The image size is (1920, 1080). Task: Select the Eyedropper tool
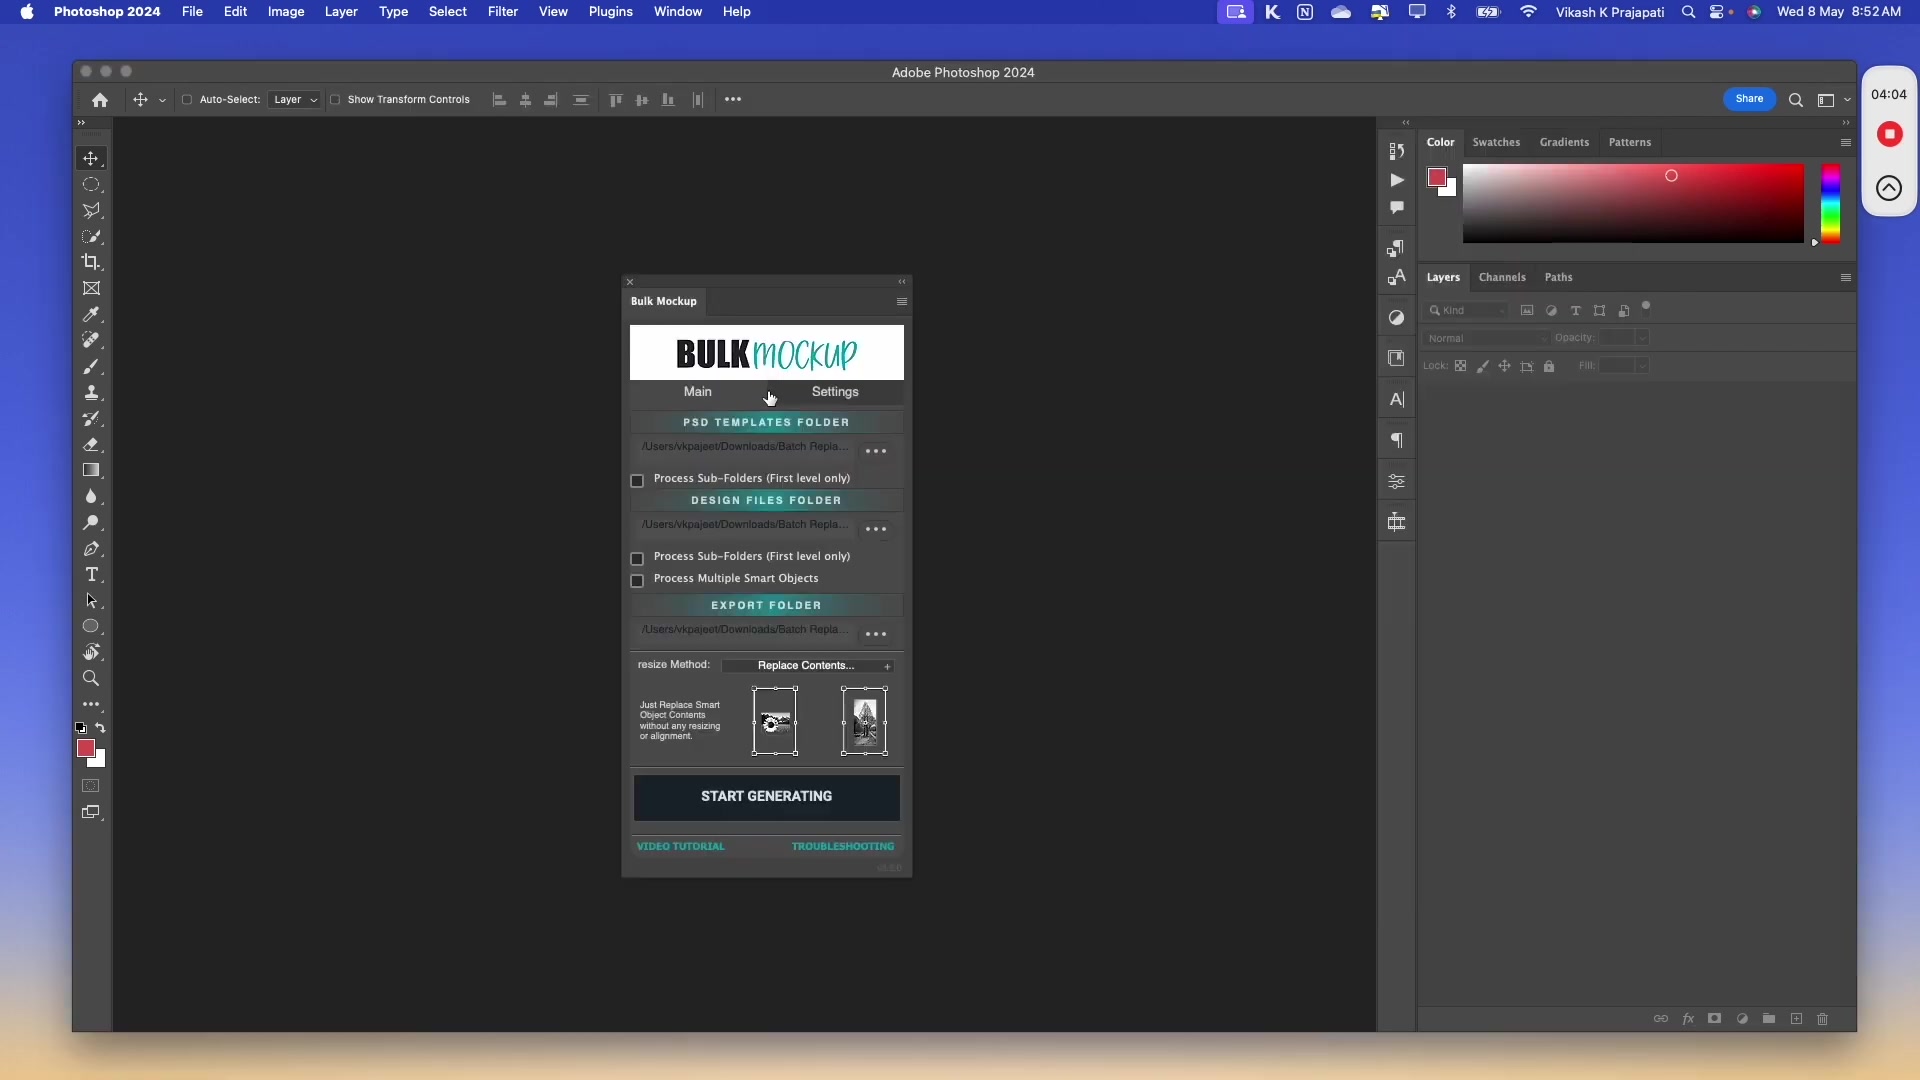[x=91, y=314]
